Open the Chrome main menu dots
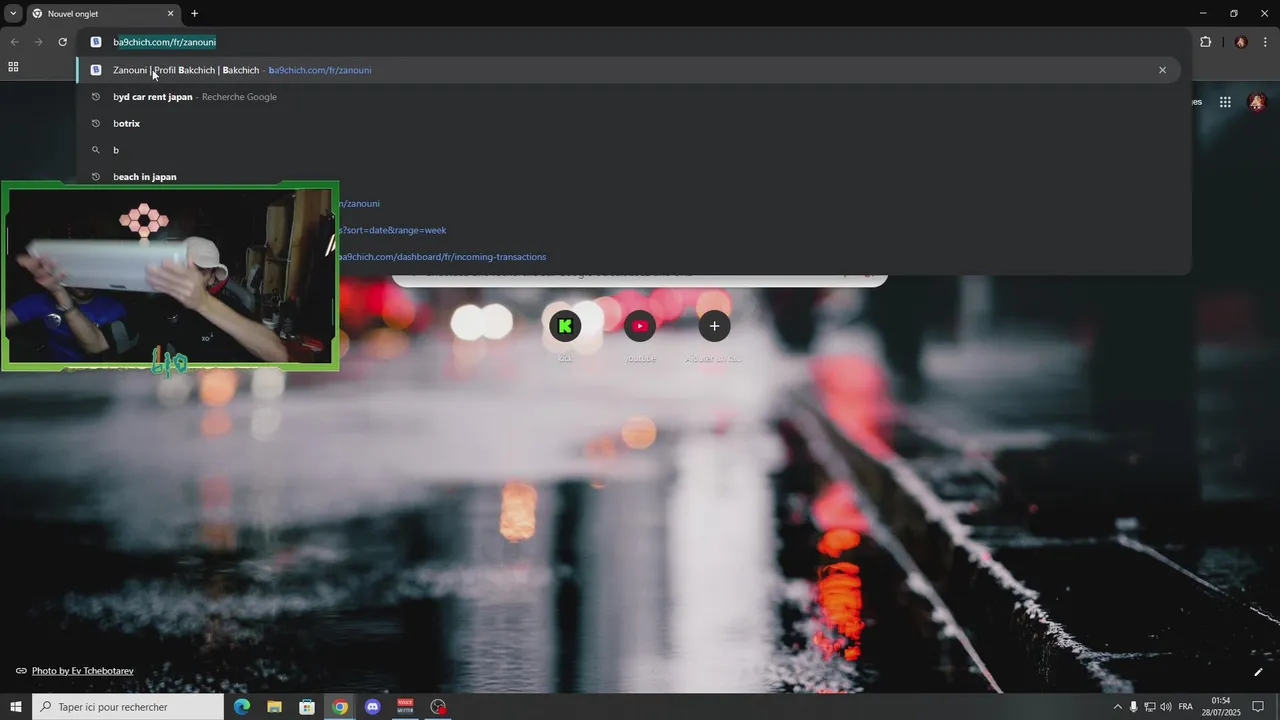This screenshot has width=1280, height=720. coord(1266,42)
